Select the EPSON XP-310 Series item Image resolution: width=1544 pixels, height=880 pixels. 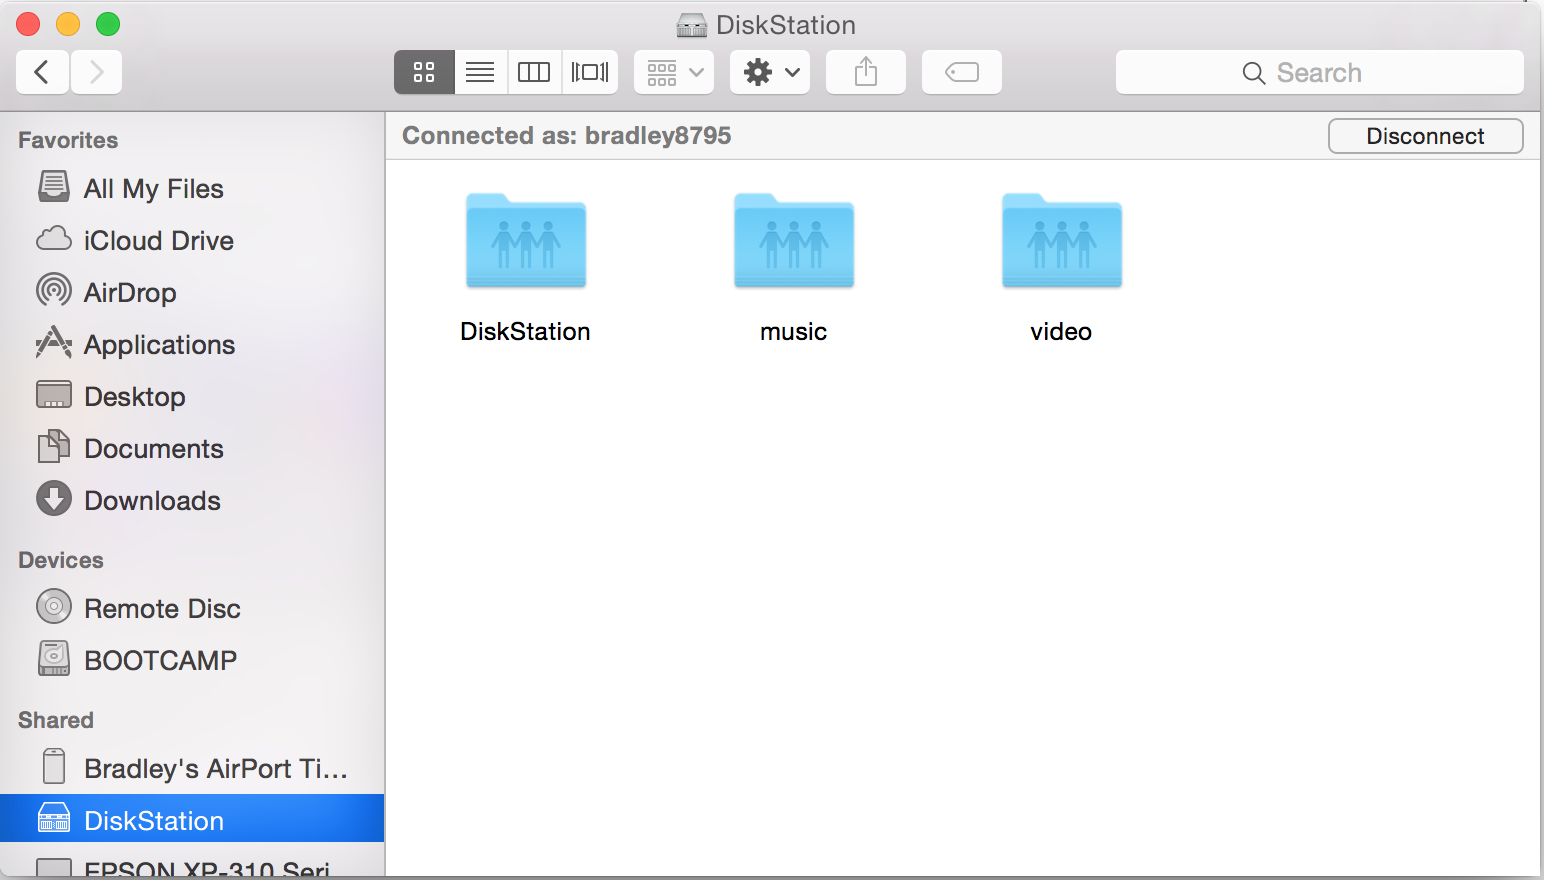[x=192, y=866]
